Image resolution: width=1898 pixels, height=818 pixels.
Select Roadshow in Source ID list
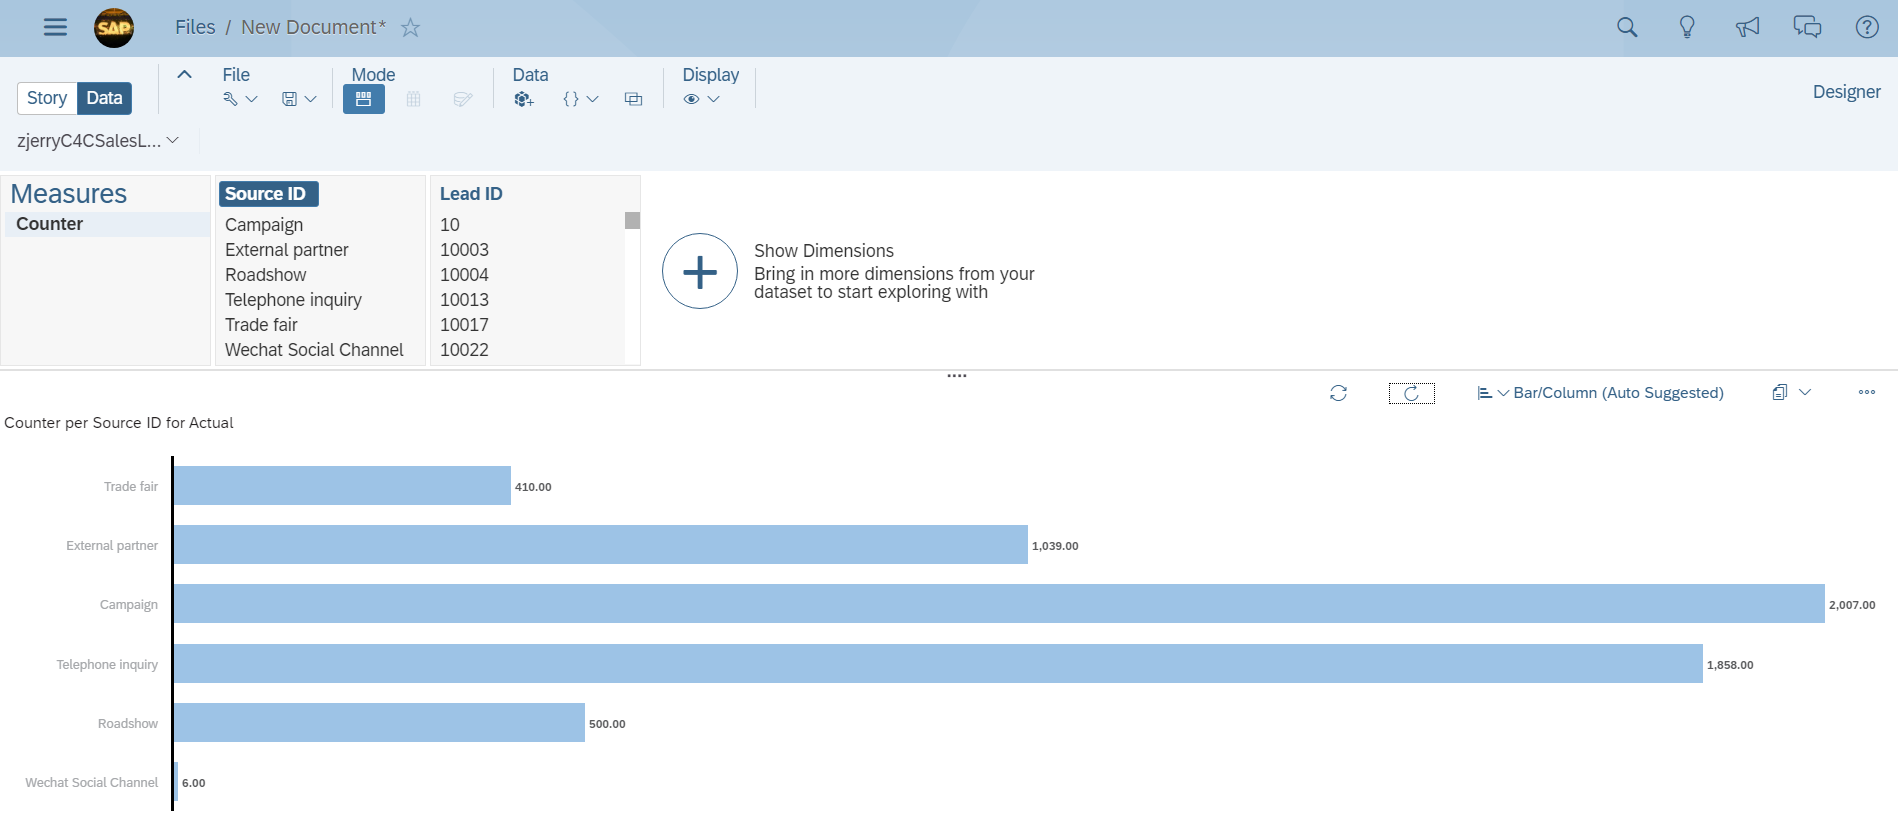pyautogui.click(x=265, y=275)
